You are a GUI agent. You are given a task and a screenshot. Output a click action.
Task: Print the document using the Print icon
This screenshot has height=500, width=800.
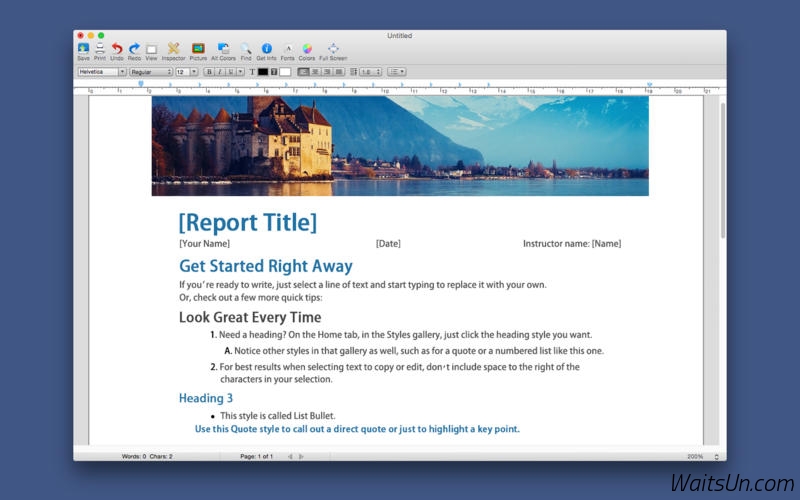(100, 49)
